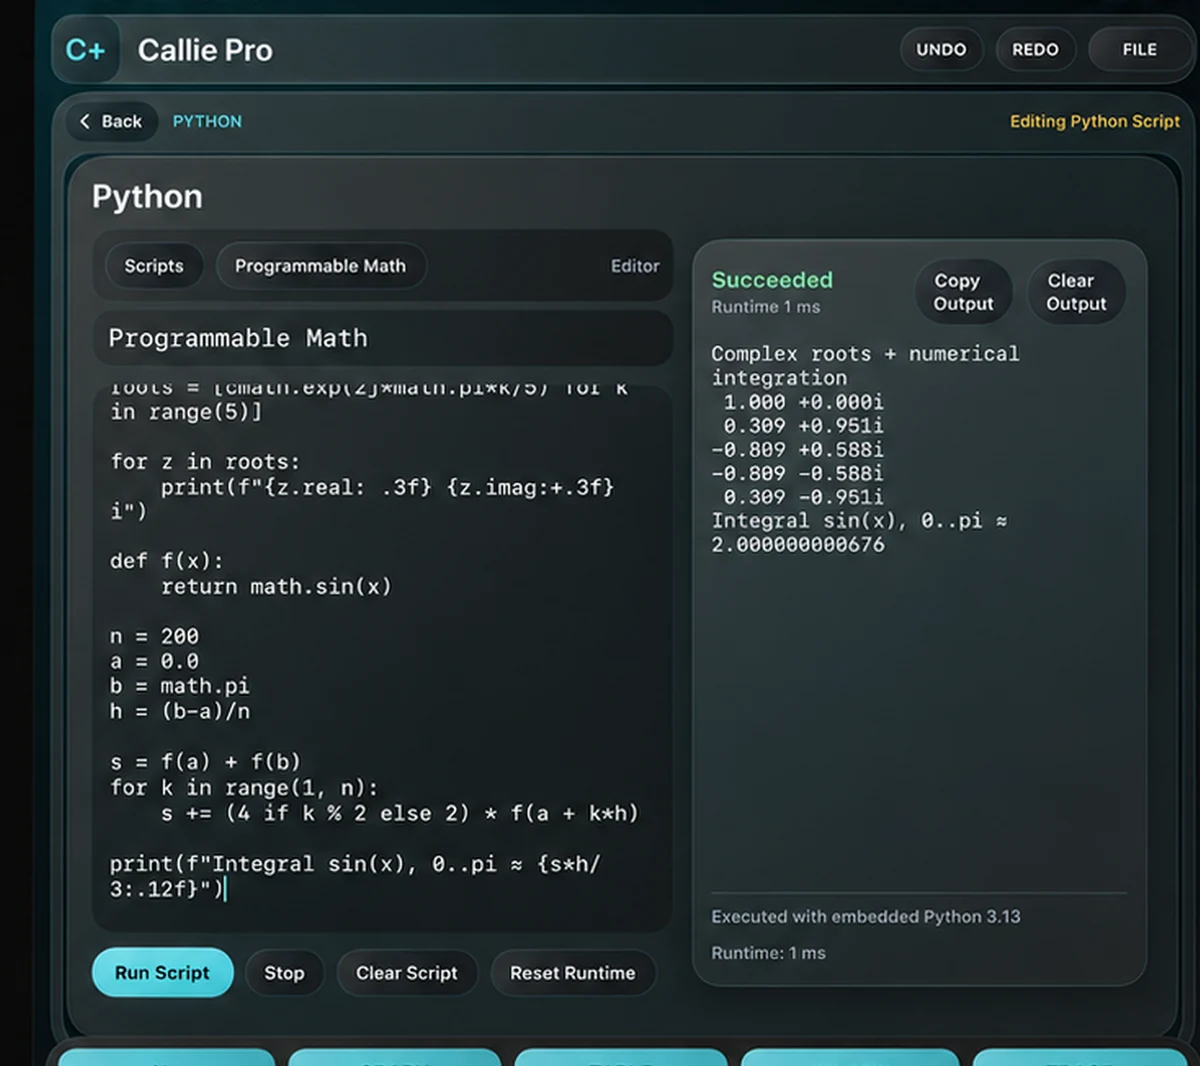Switch to the Scripts tab
1200x1066 pixels.
pyautogui.click(x=154, y=266)
